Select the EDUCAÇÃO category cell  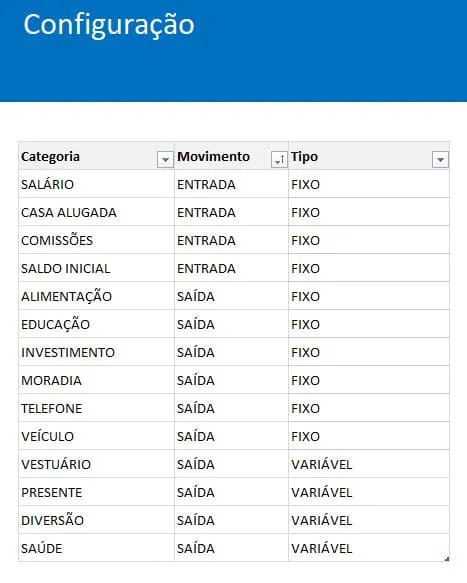click(96, 324)
